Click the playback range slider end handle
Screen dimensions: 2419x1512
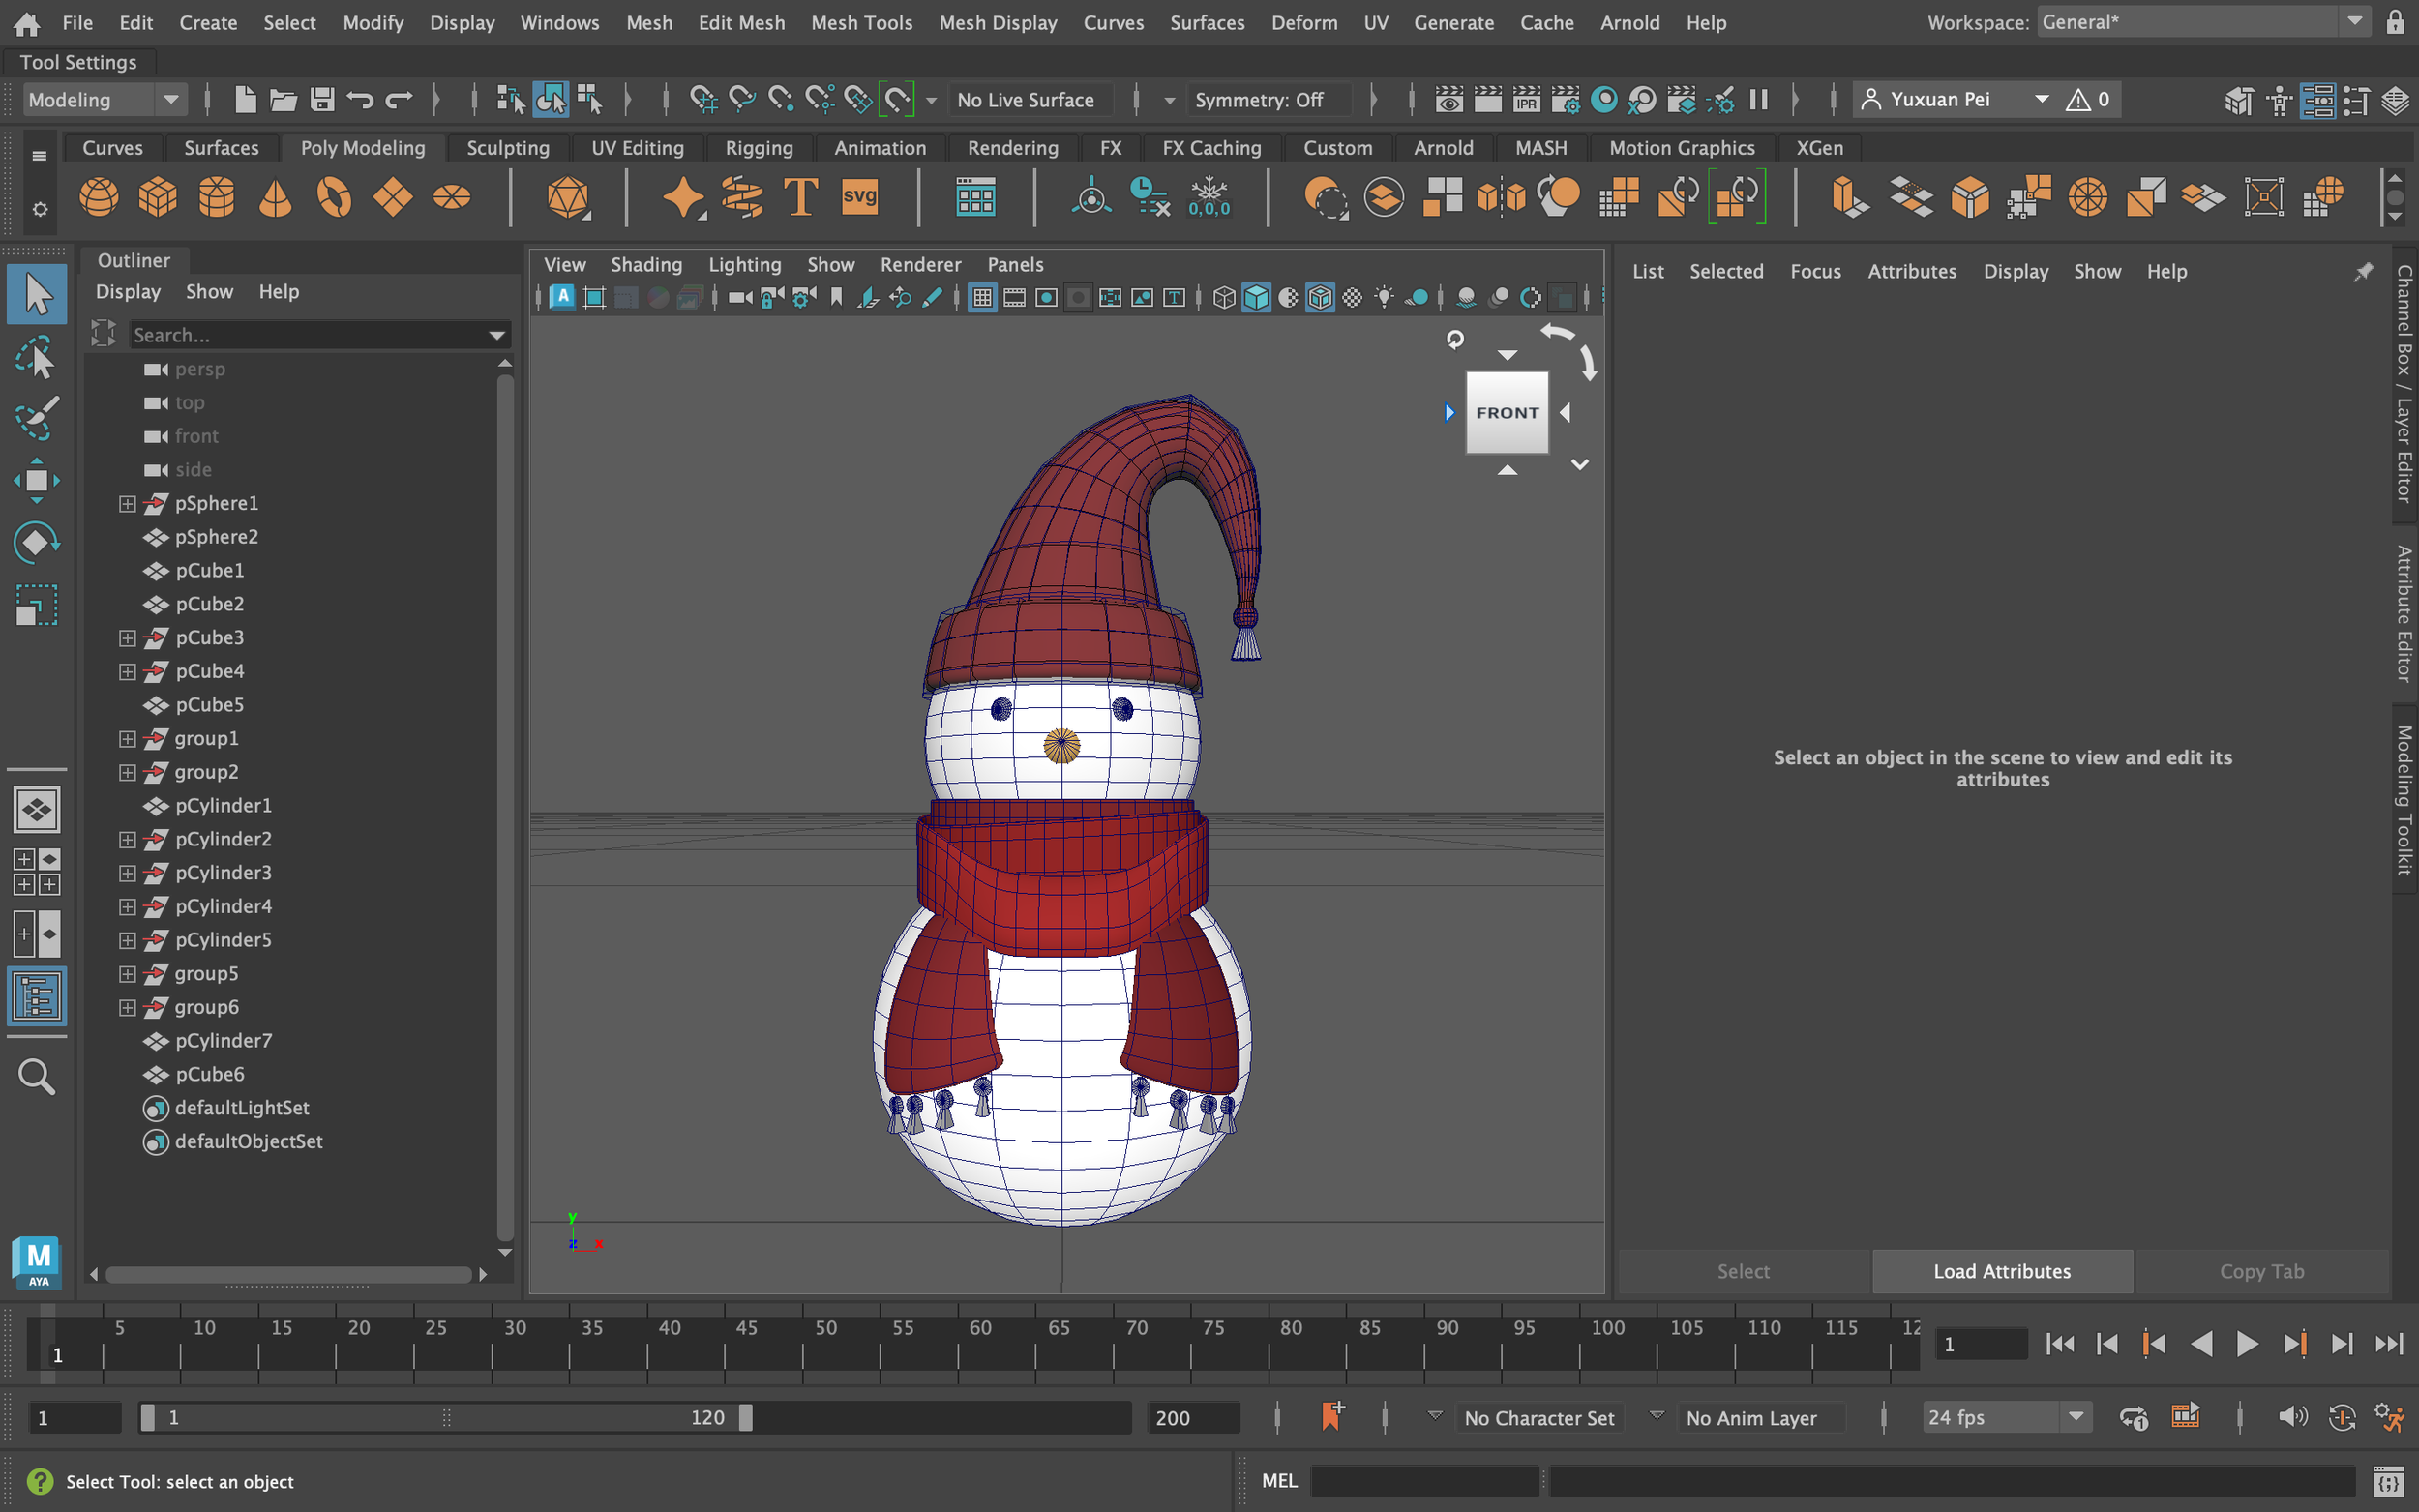(x=745, y=1417)
